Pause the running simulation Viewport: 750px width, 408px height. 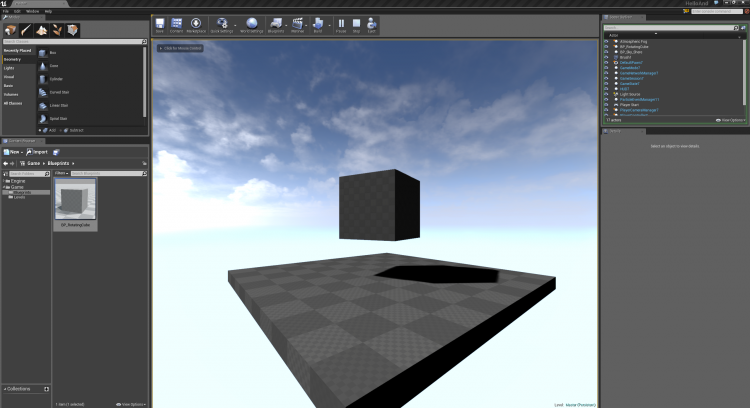[341, 25]
